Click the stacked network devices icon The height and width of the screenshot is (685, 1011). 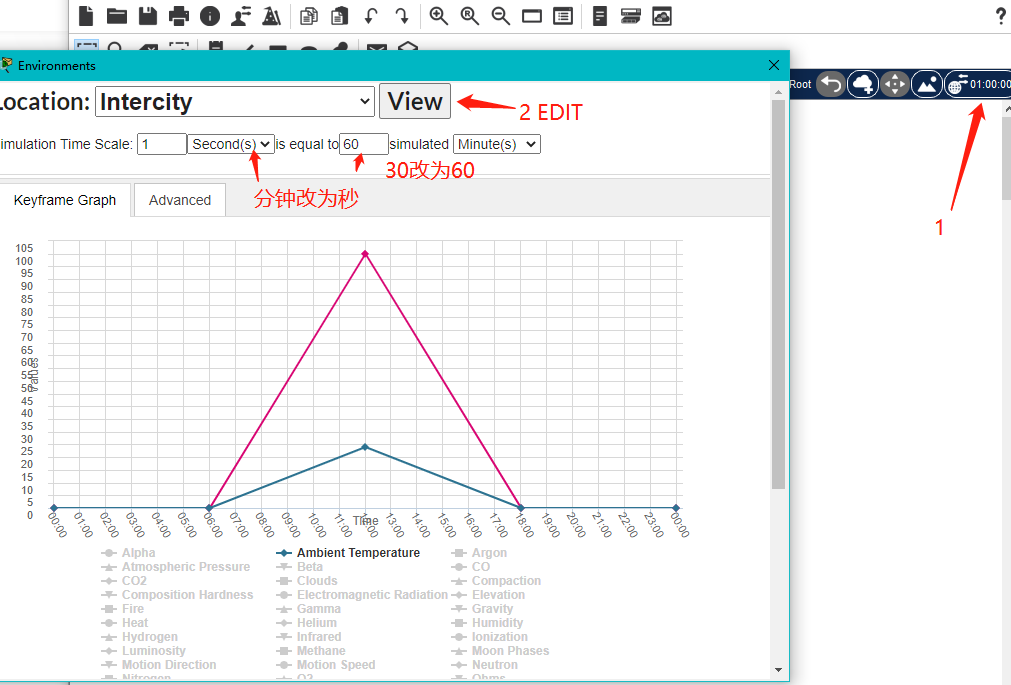[x=631, y=15]
